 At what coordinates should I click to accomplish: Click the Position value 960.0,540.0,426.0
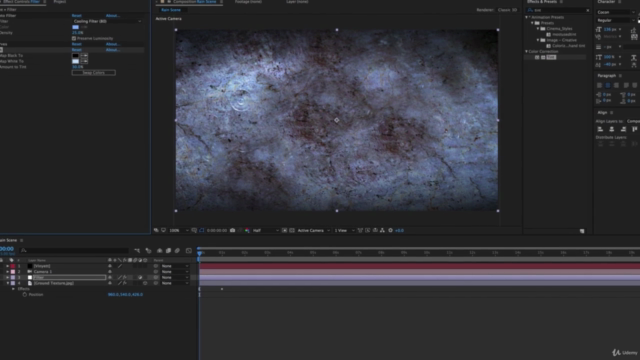click(125, 295)
